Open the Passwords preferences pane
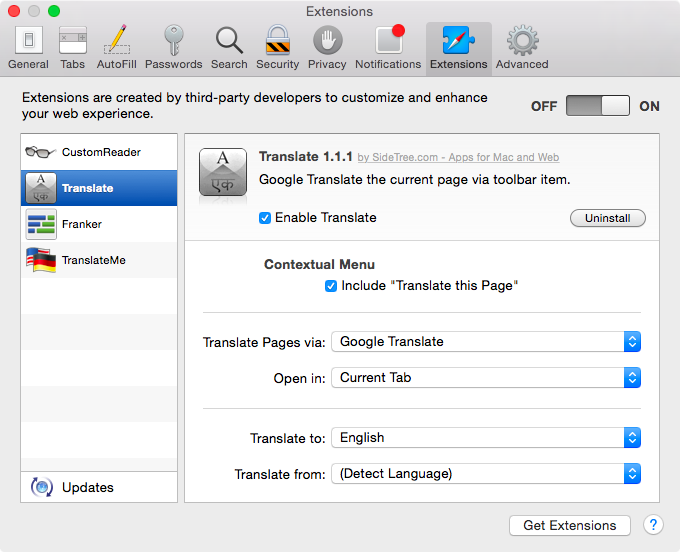680x552 pixels. [x=173, y=48]
